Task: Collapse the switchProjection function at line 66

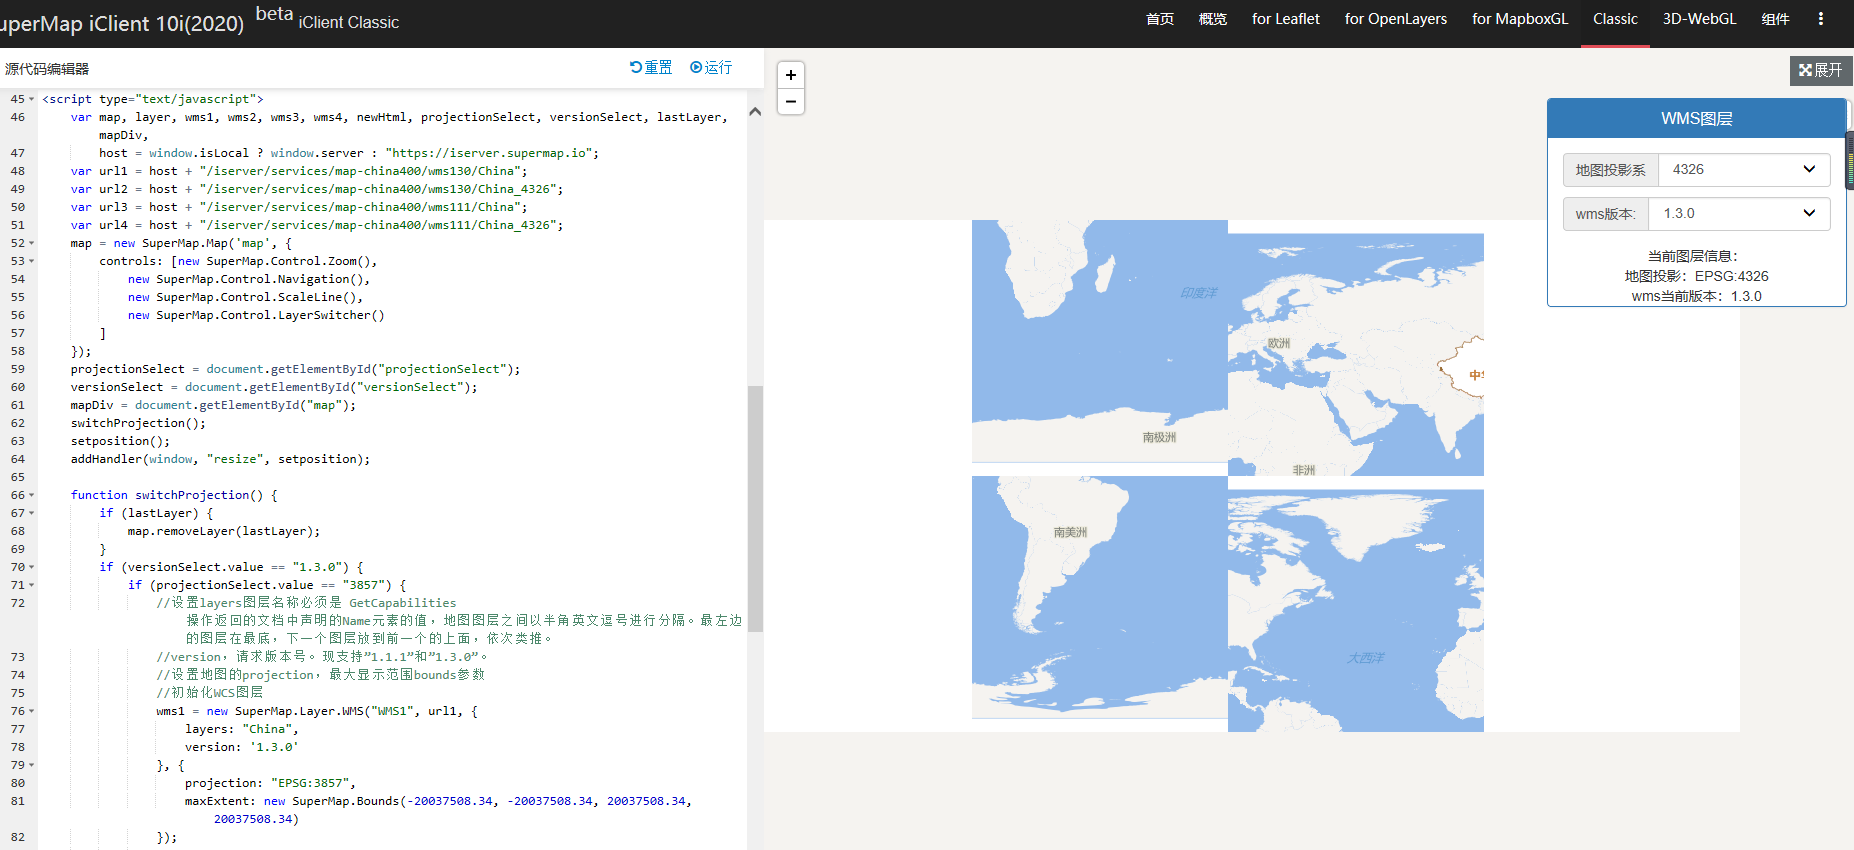Action: tap(32, 495)
